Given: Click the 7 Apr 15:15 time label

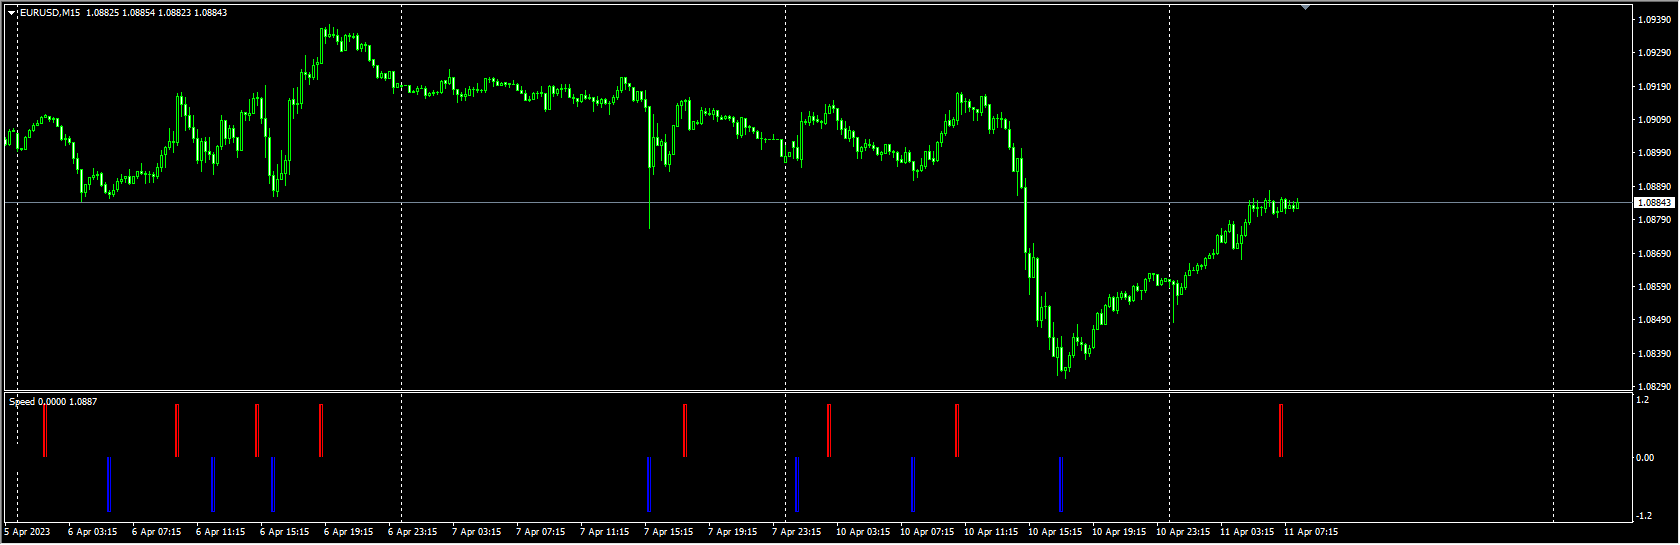Looking at the screenshot, I should tap(668, 532).
